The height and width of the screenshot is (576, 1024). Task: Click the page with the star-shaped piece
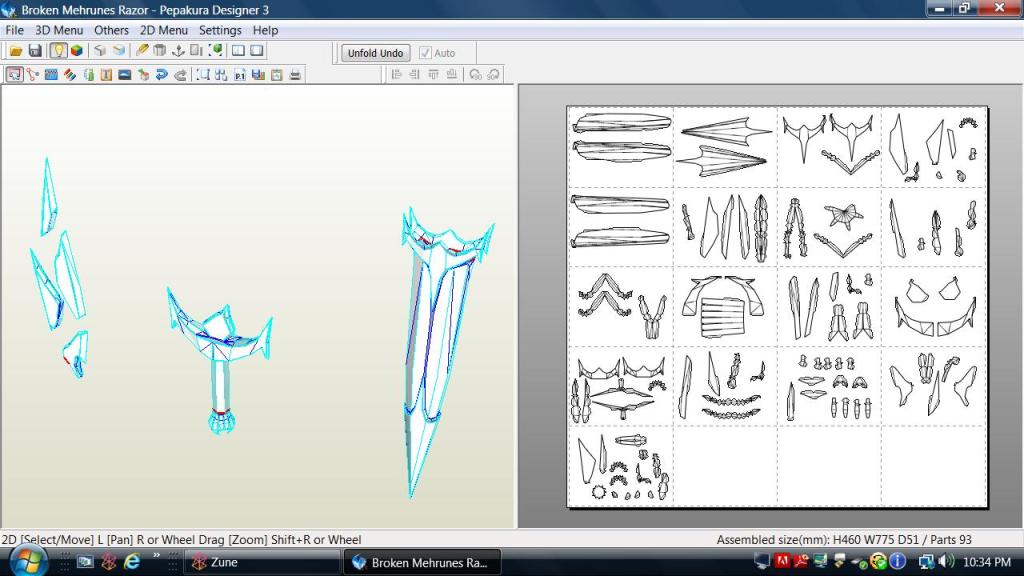(x=829, y=227)
